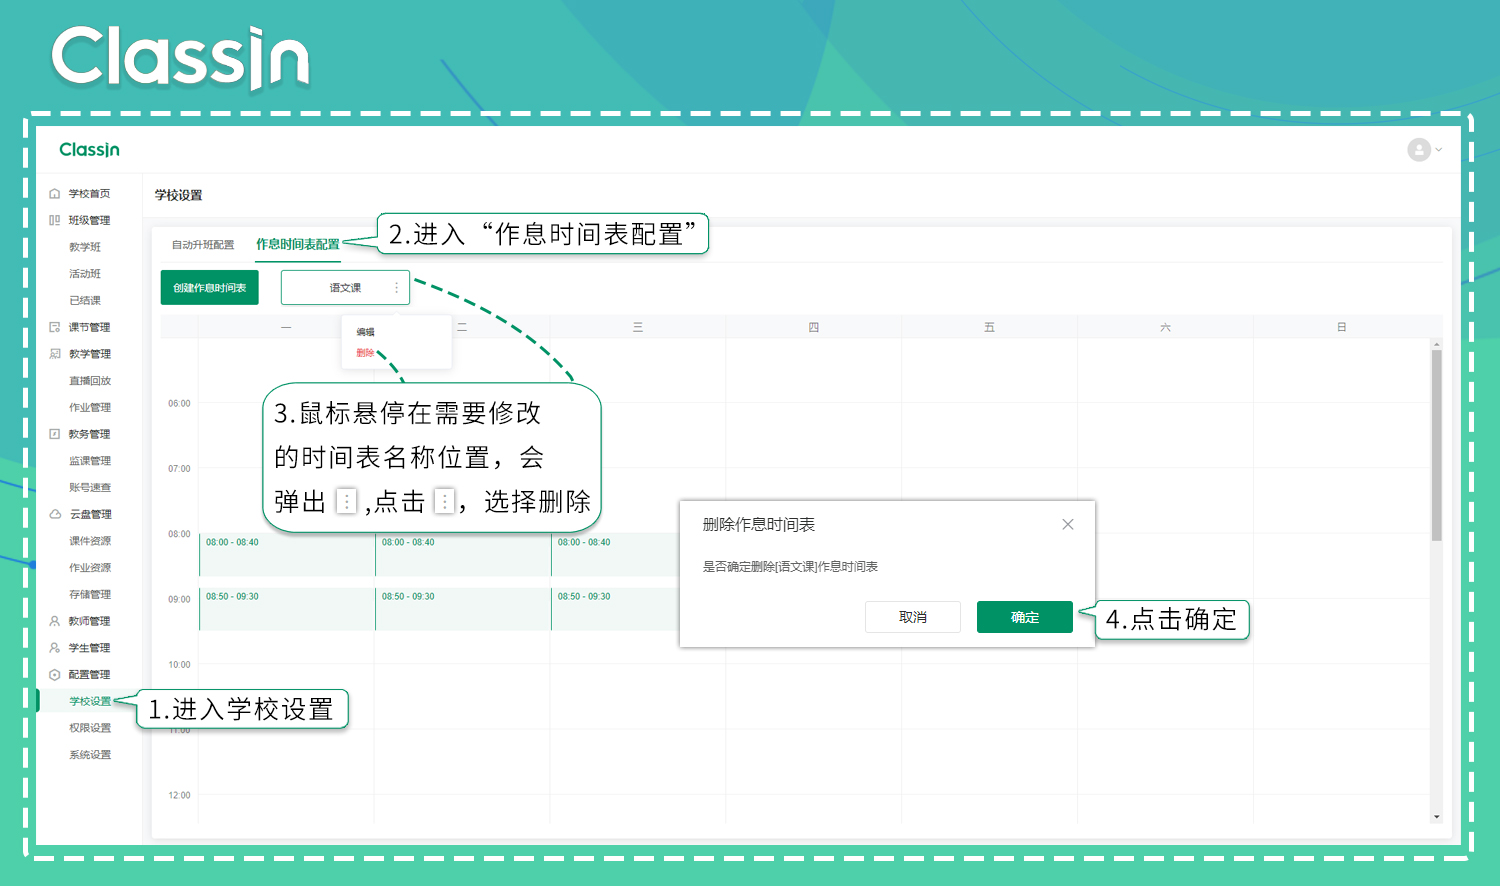The image size is (1500, 886).
Task: Click Monday's 08:50 - 09:30 slot
Action: 287,609
